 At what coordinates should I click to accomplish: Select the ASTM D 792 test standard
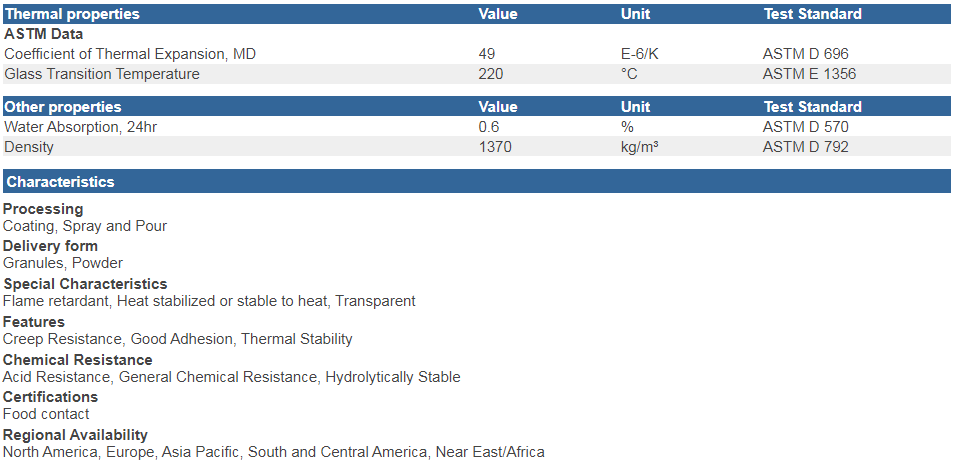(x=805, y=147)
